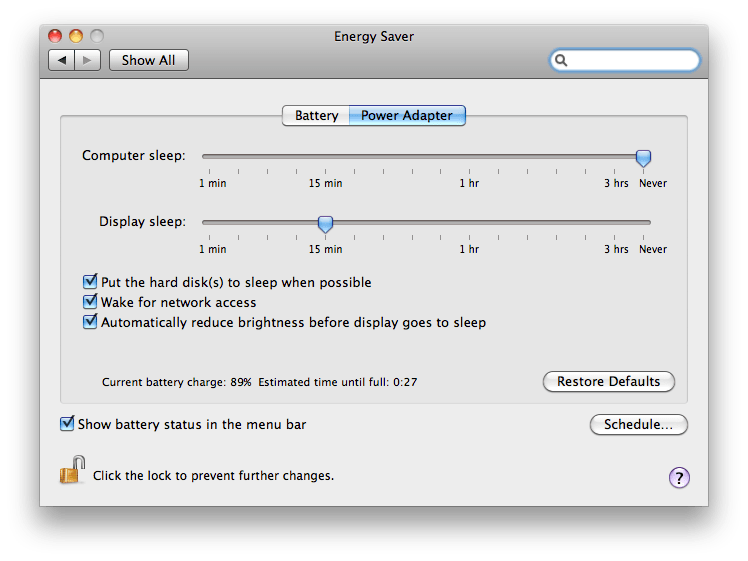Minimize the Energy Saver window
The width and height of the screenshot is (748, 561).
tap(76, 36)
